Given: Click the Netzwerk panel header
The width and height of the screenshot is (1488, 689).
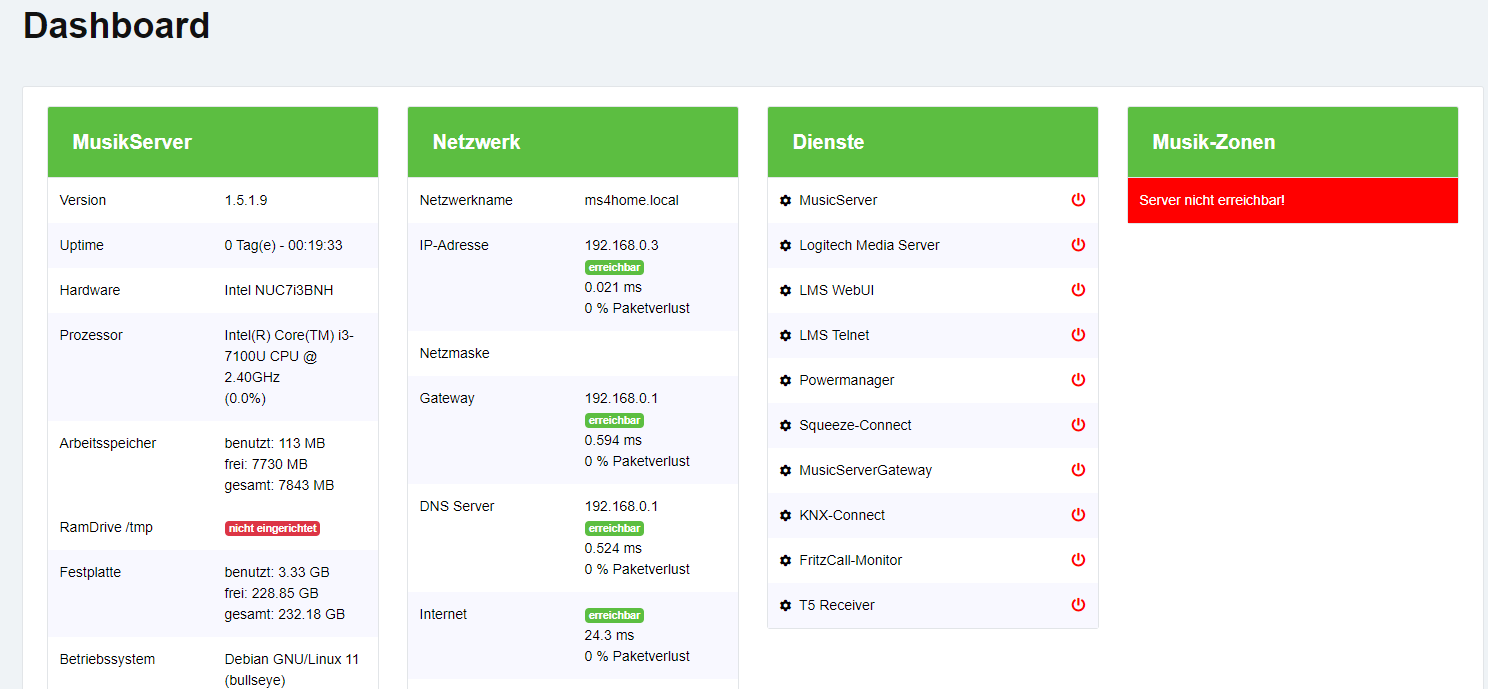Looking at the screenshot, I should [572, 142].
